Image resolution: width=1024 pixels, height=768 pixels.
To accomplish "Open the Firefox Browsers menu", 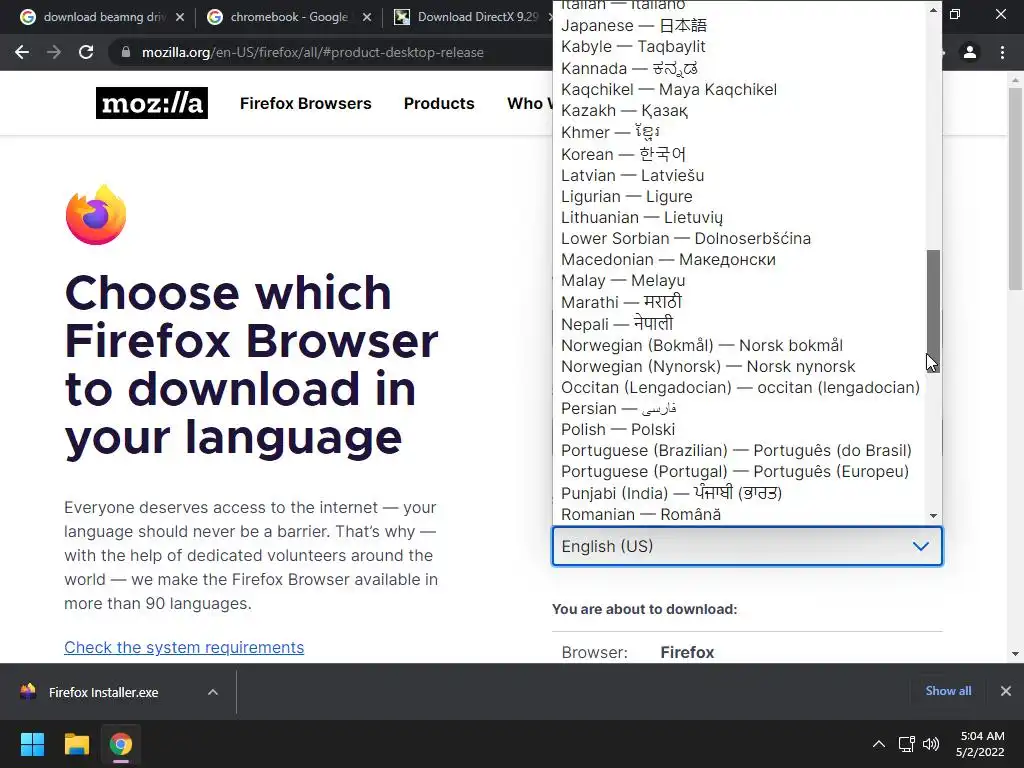I will [x=306, y=103].
